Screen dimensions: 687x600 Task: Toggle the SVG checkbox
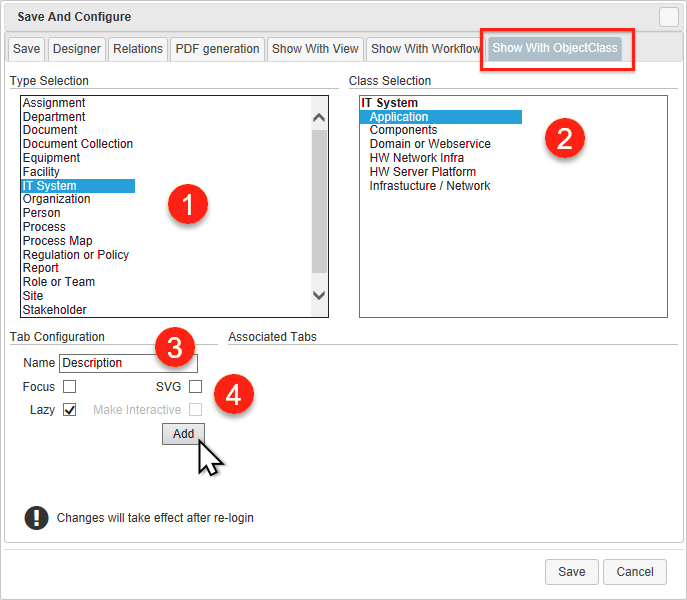click(195, 386)
